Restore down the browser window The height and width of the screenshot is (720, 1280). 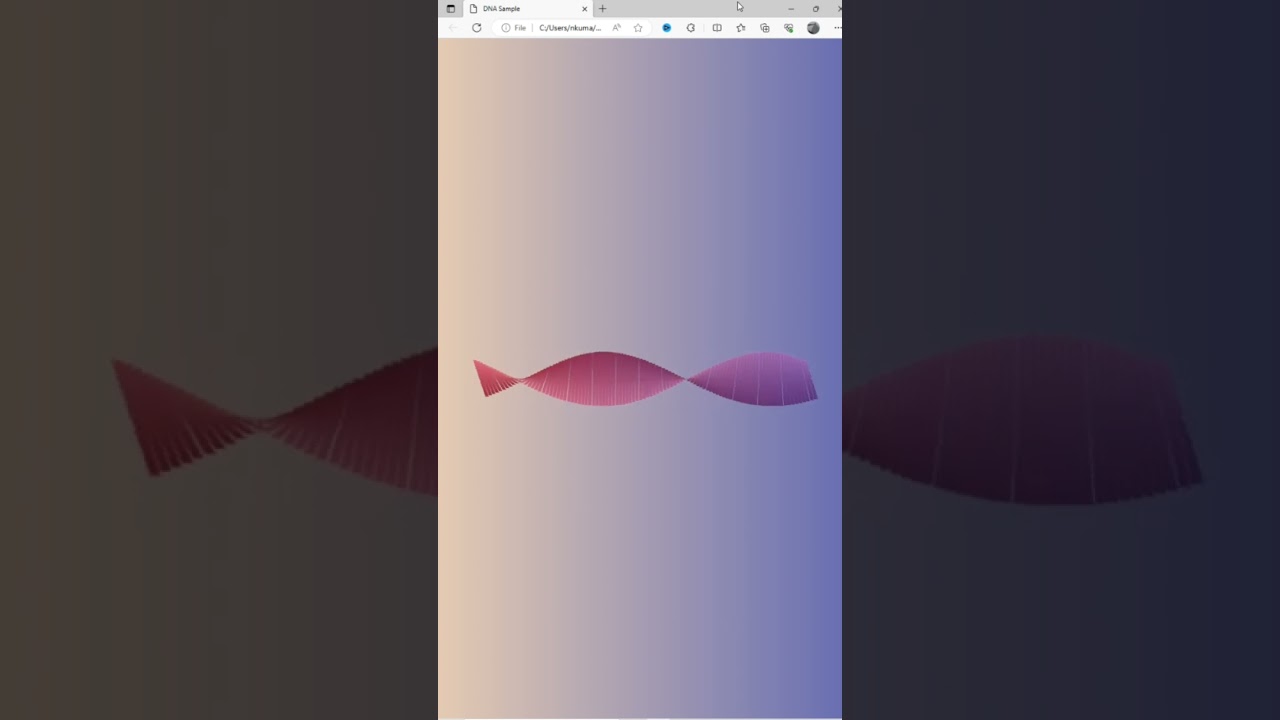click(816, 9)
